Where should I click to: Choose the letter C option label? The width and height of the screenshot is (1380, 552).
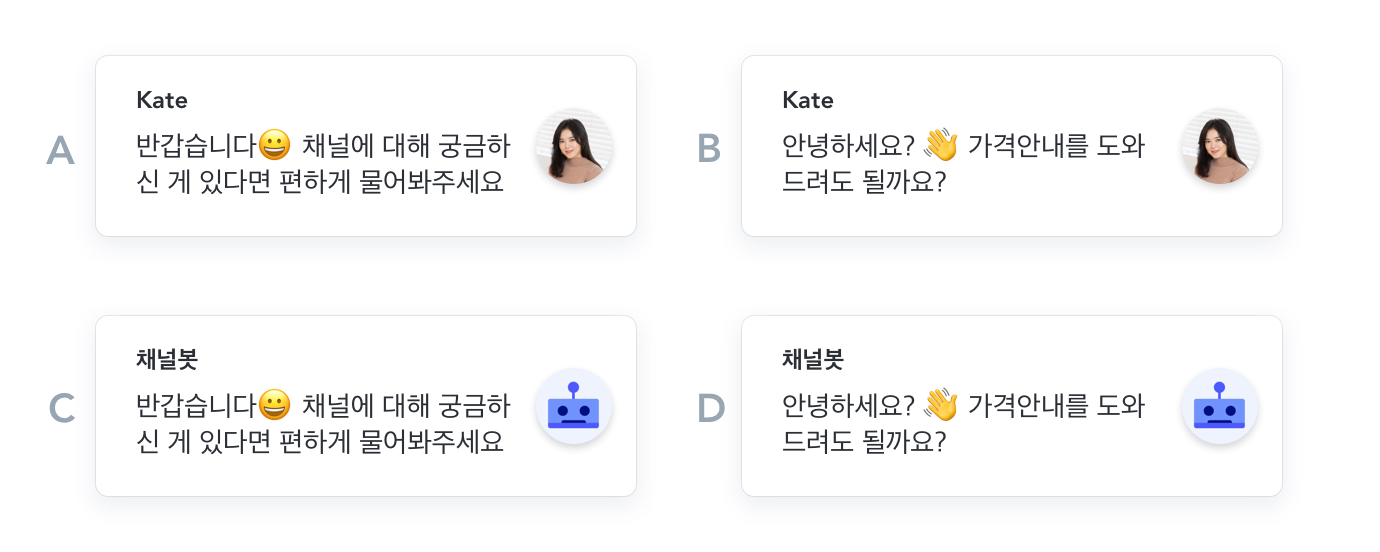click(61, 409)
